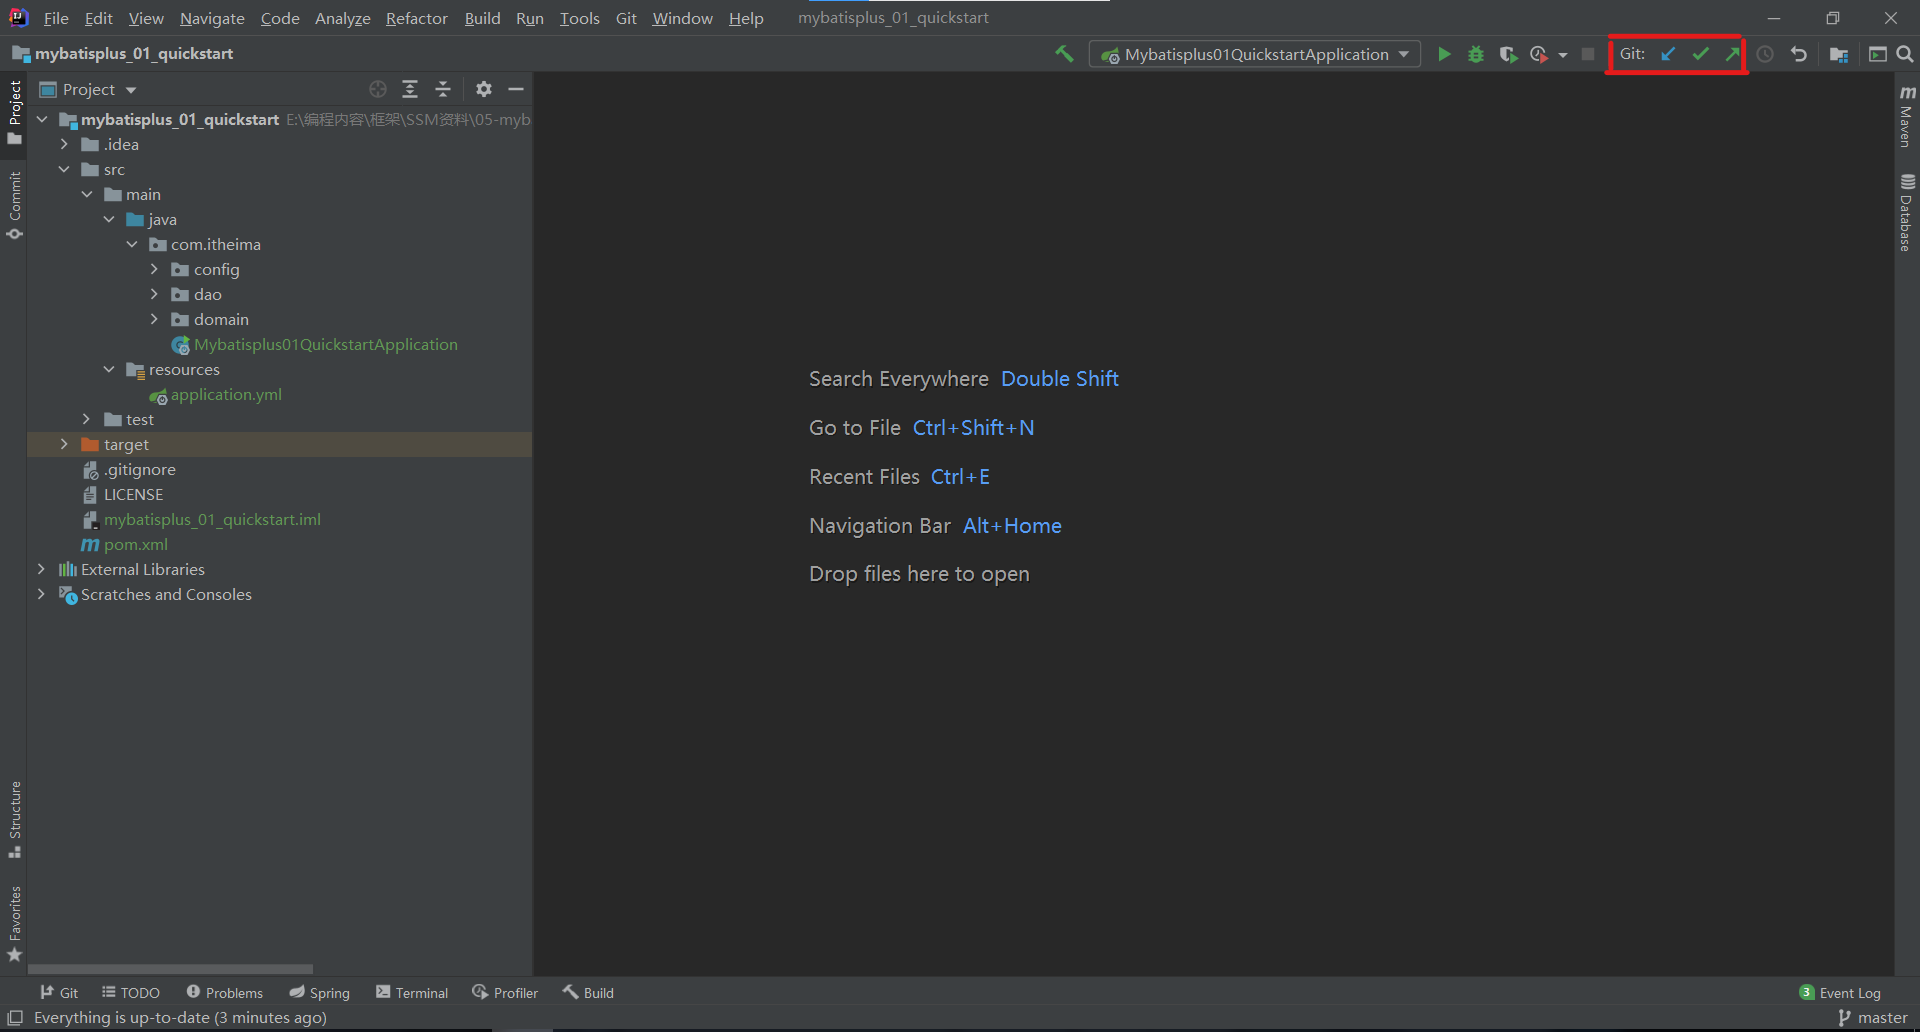The image size is (1920, 1032).
Task: Open the Terminal tool window tab
Action: click(x=412, y=992)
